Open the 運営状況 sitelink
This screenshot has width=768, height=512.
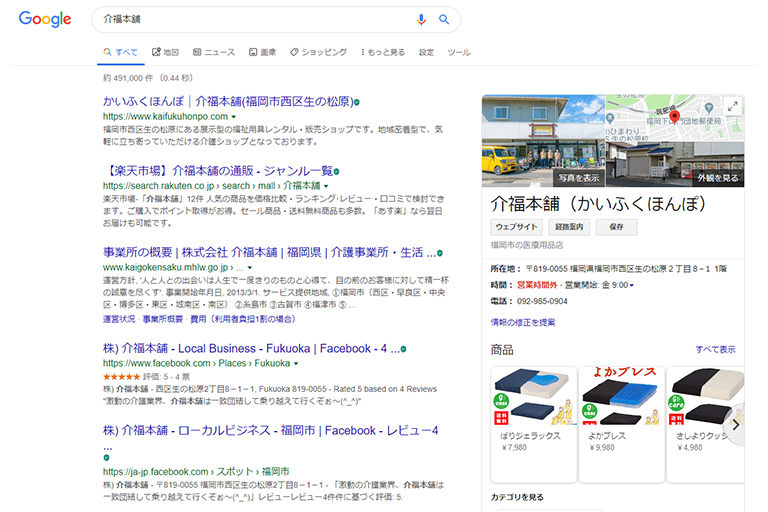point(119,319)
